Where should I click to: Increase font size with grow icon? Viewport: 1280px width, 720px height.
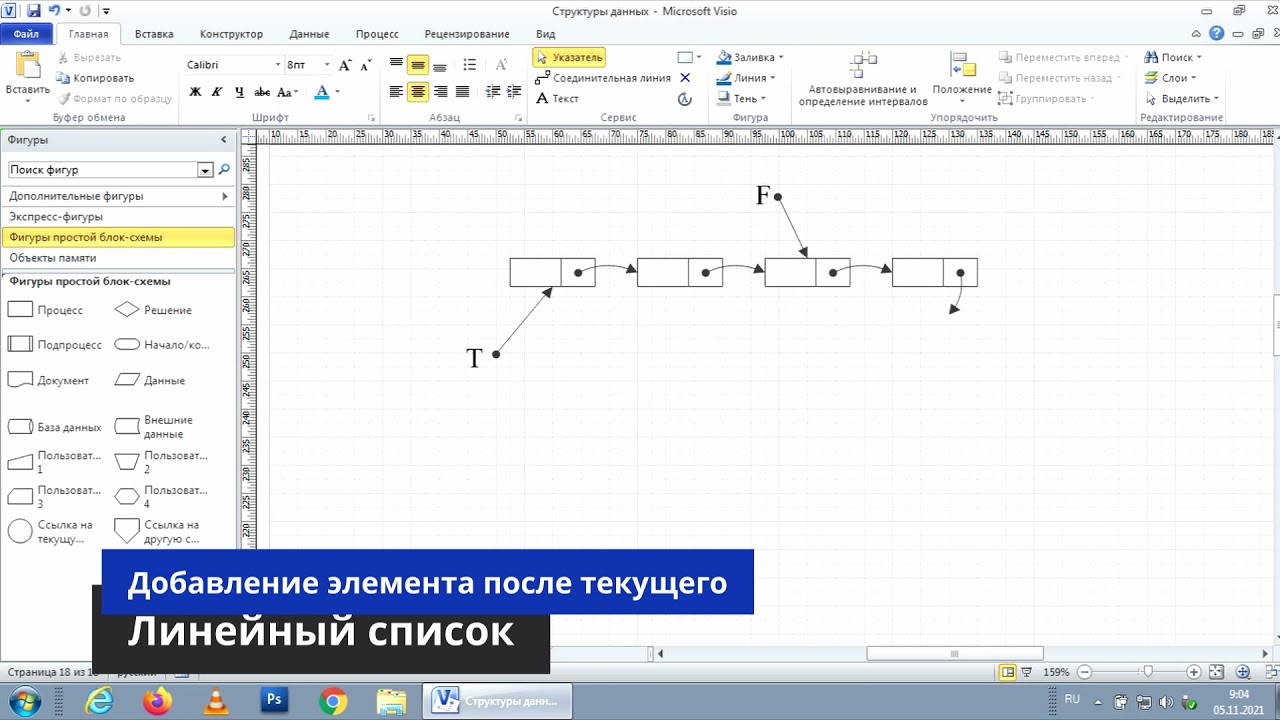[x=345, y=65]
